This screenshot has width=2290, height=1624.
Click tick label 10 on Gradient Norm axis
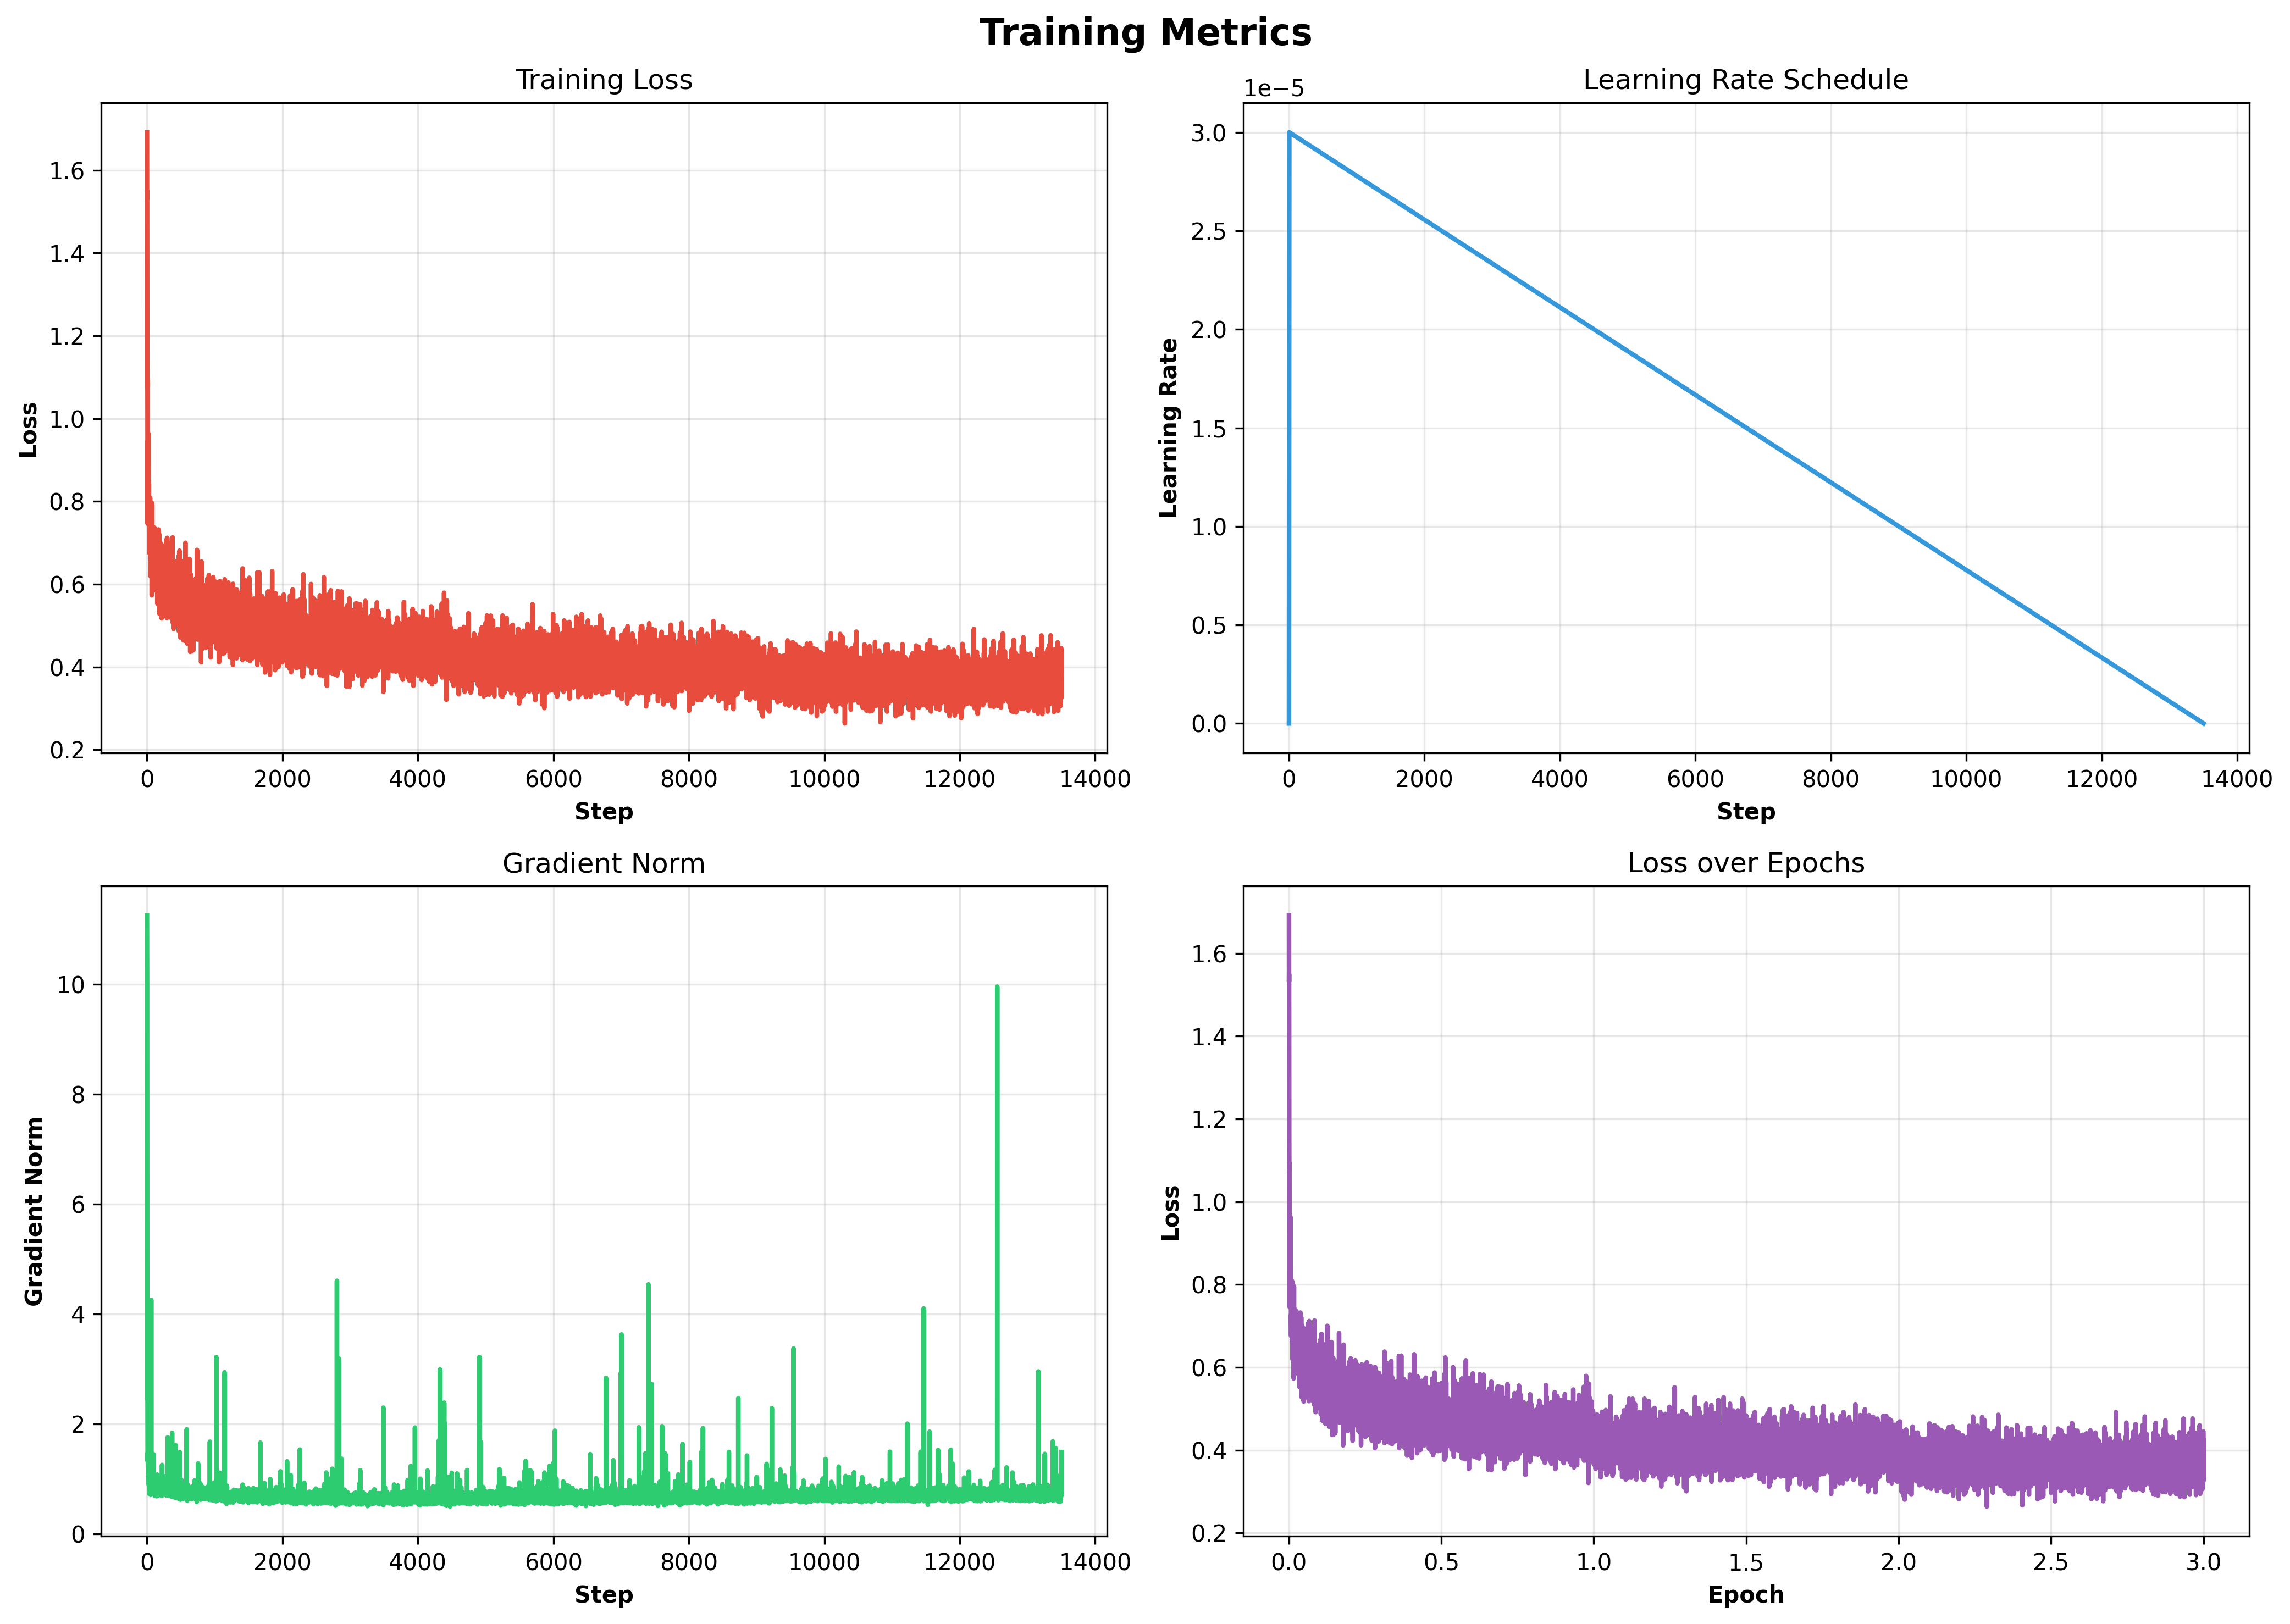tap(71, 985)
